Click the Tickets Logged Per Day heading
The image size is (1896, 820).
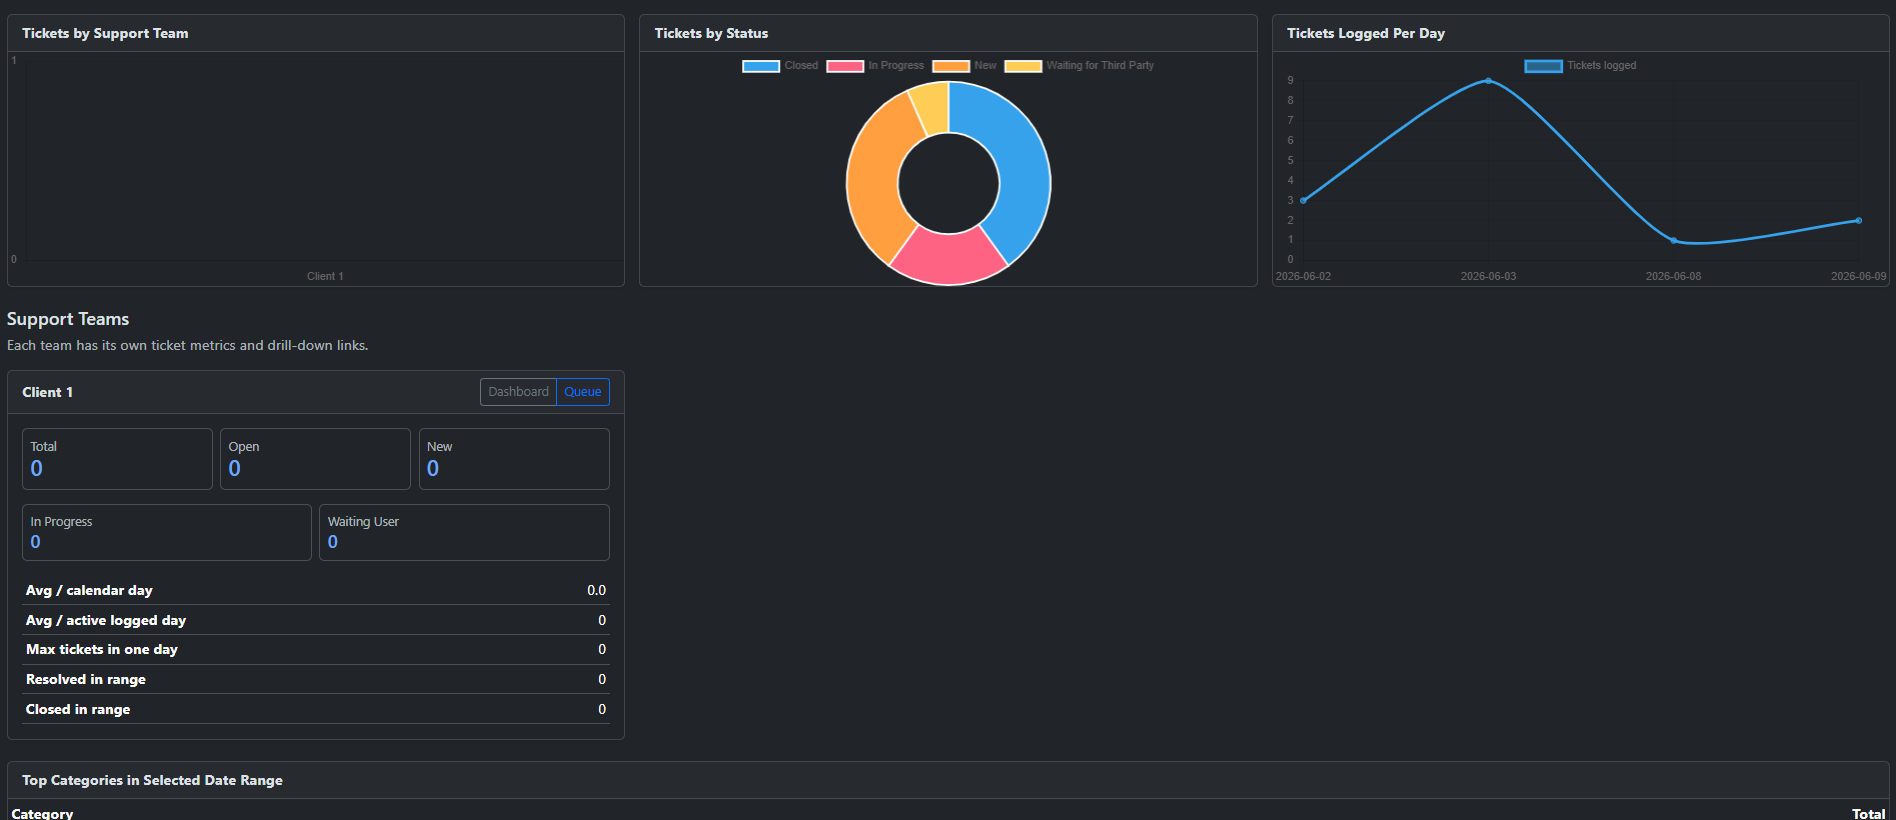pos(1365,33)
